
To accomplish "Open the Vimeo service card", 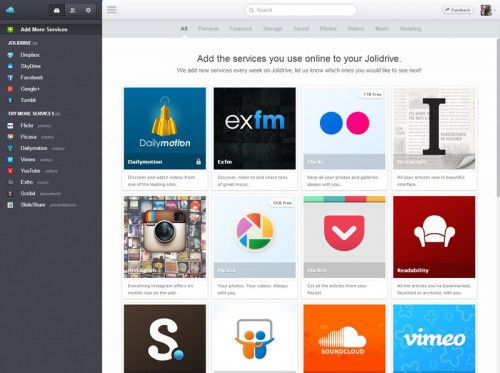I will (x=434, y=339).
